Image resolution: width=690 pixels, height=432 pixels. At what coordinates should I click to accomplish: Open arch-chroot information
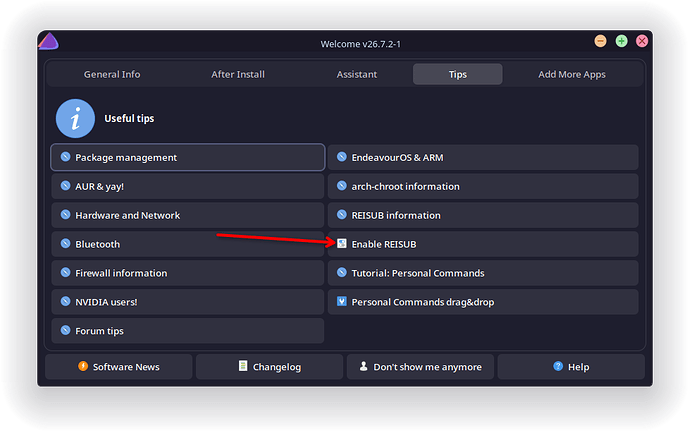pyautogui.click(x=483, y=187)
